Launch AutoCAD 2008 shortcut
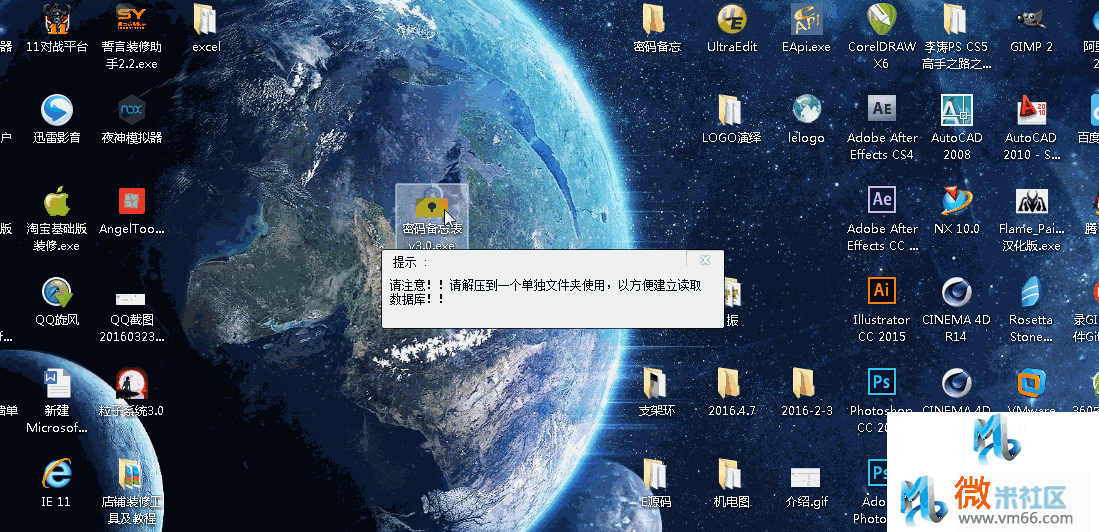Image resolution: width=1099 pixels, height=532 pixels. tap(957, 128)
